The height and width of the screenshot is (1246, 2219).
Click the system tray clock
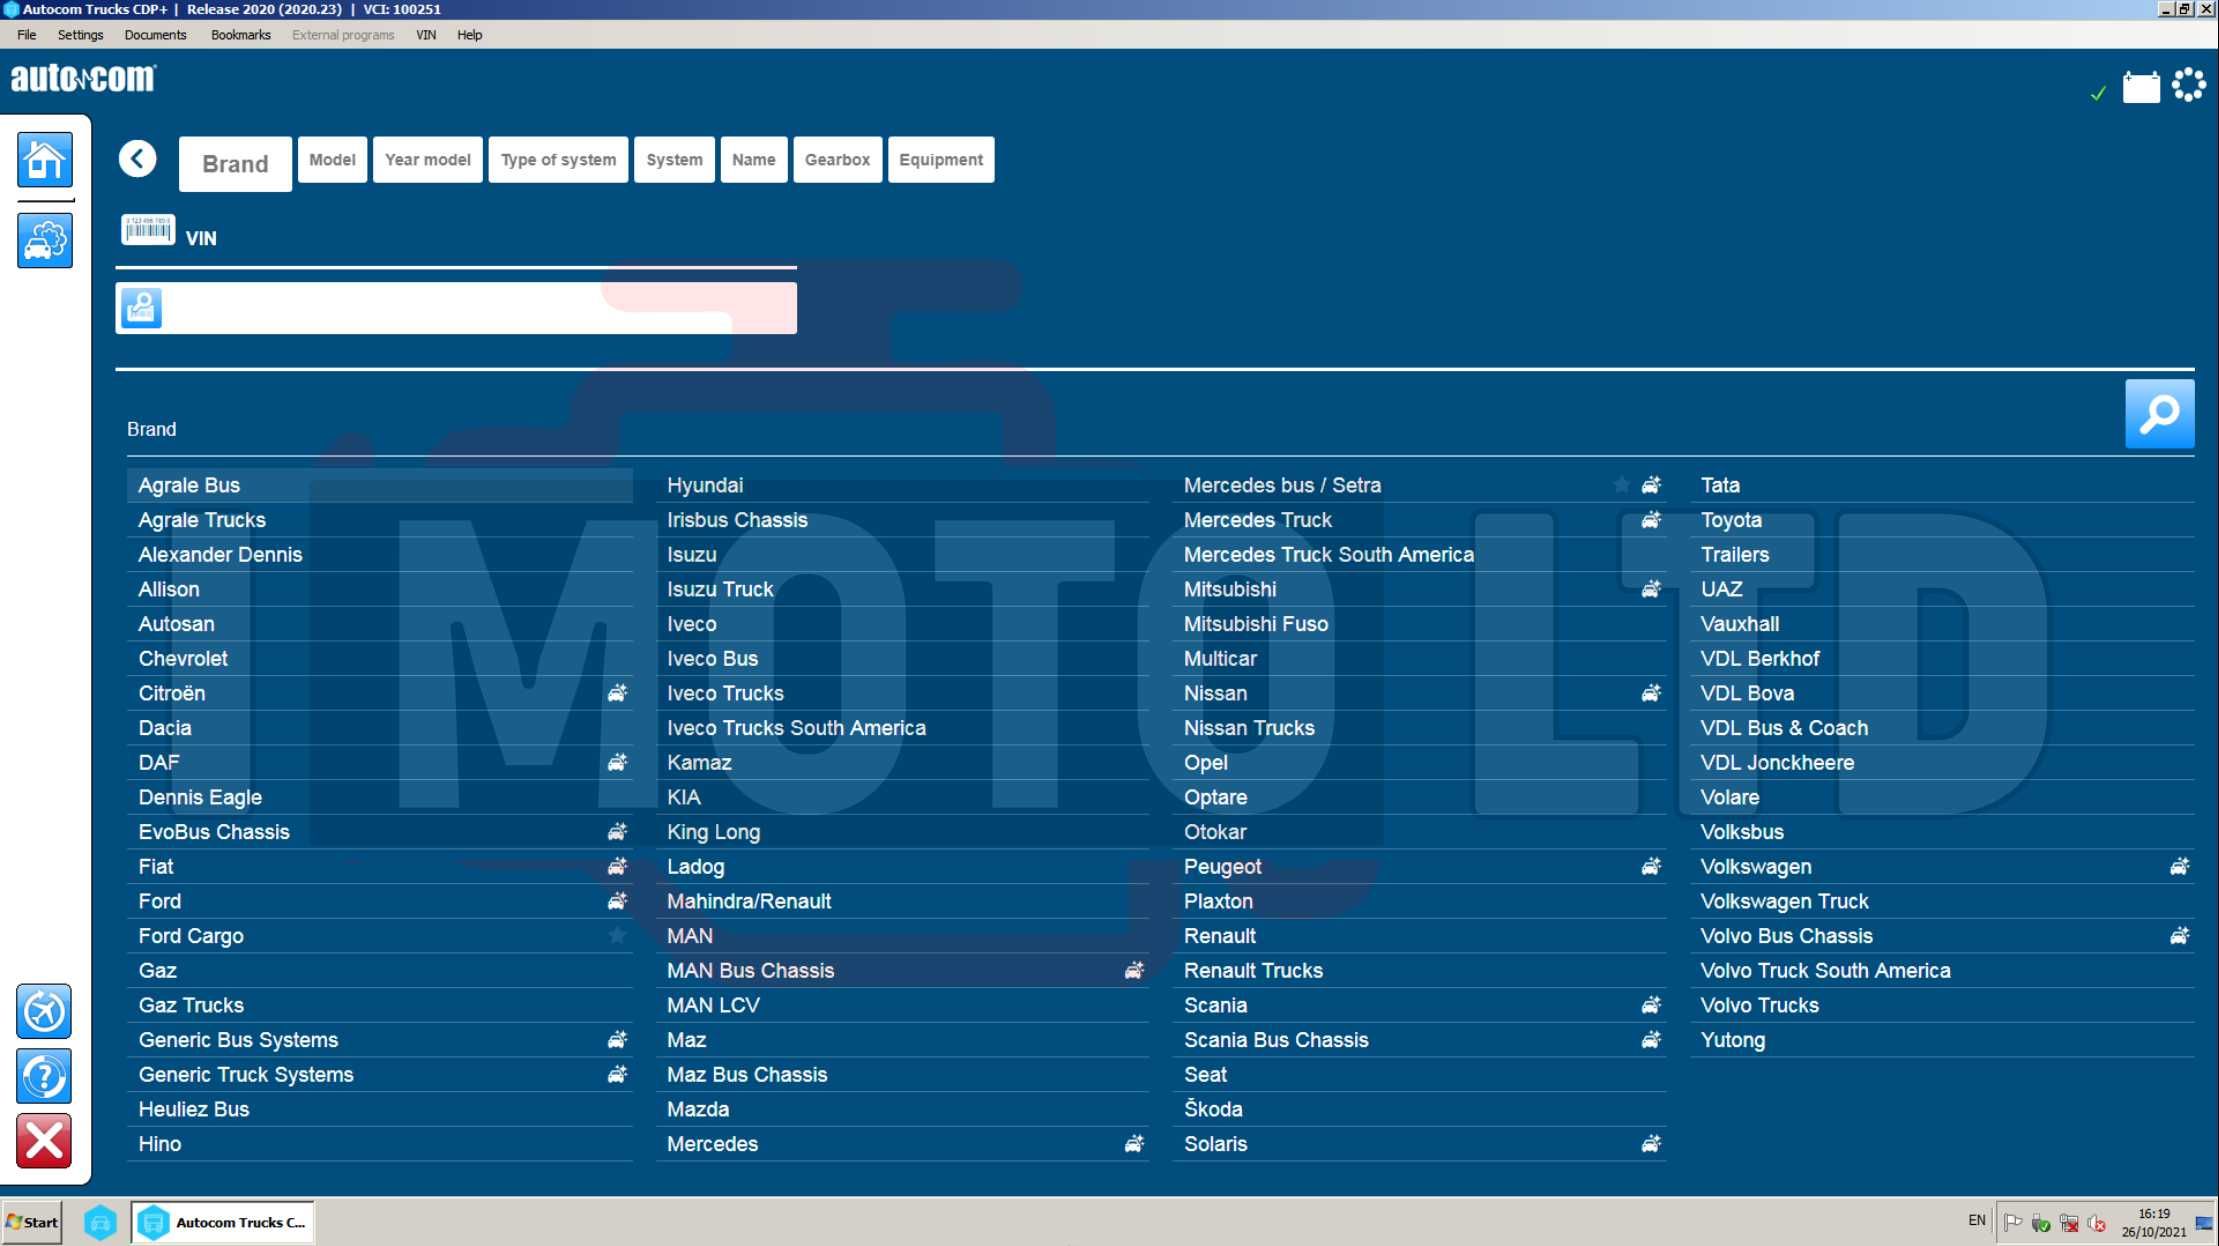2154,1222
